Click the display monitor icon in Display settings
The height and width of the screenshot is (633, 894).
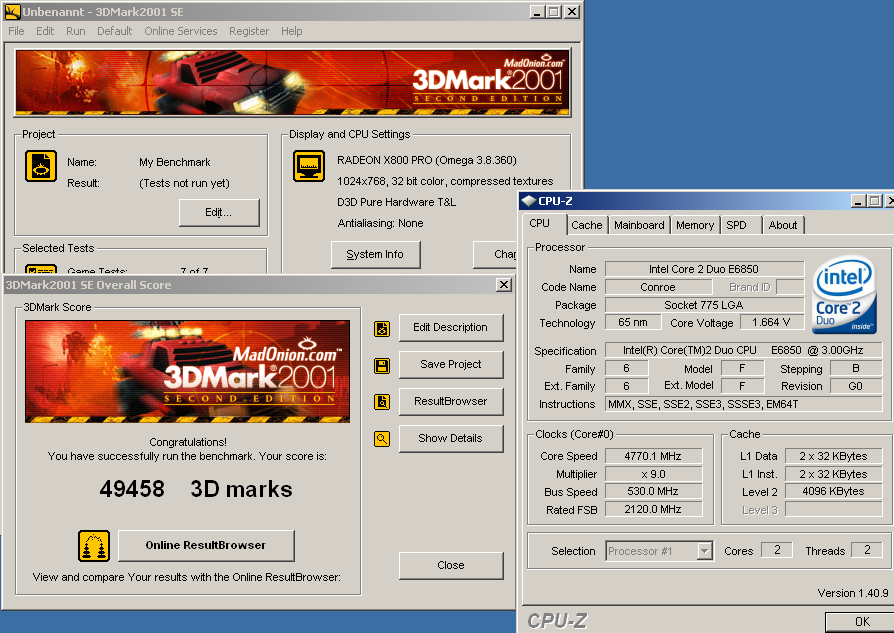308,166
